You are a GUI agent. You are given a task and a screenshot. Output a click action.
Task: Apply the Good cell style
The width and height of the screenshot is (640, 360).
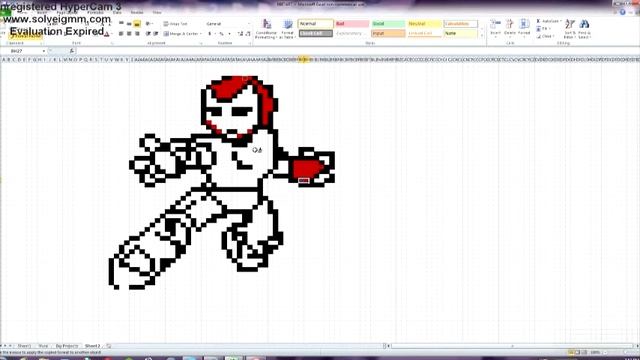[388, 24]
